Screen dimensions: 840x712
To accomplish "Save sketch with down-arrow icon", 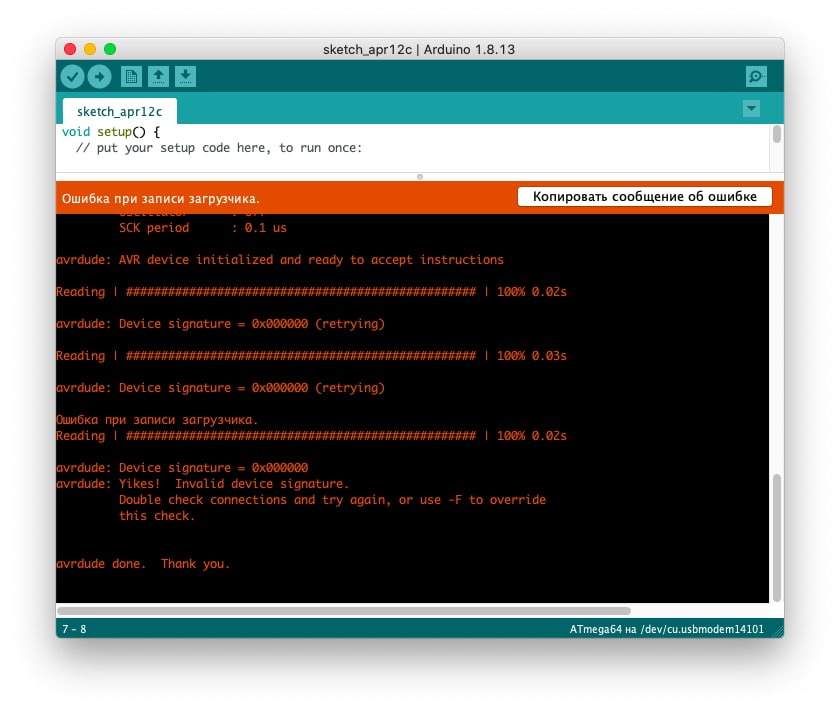I will click(185, 77).
